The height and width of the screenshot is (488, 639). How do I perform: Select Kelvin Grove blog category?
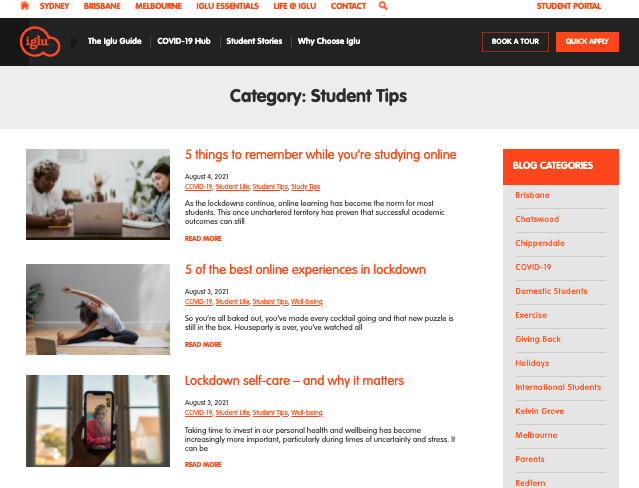(539, 411)
